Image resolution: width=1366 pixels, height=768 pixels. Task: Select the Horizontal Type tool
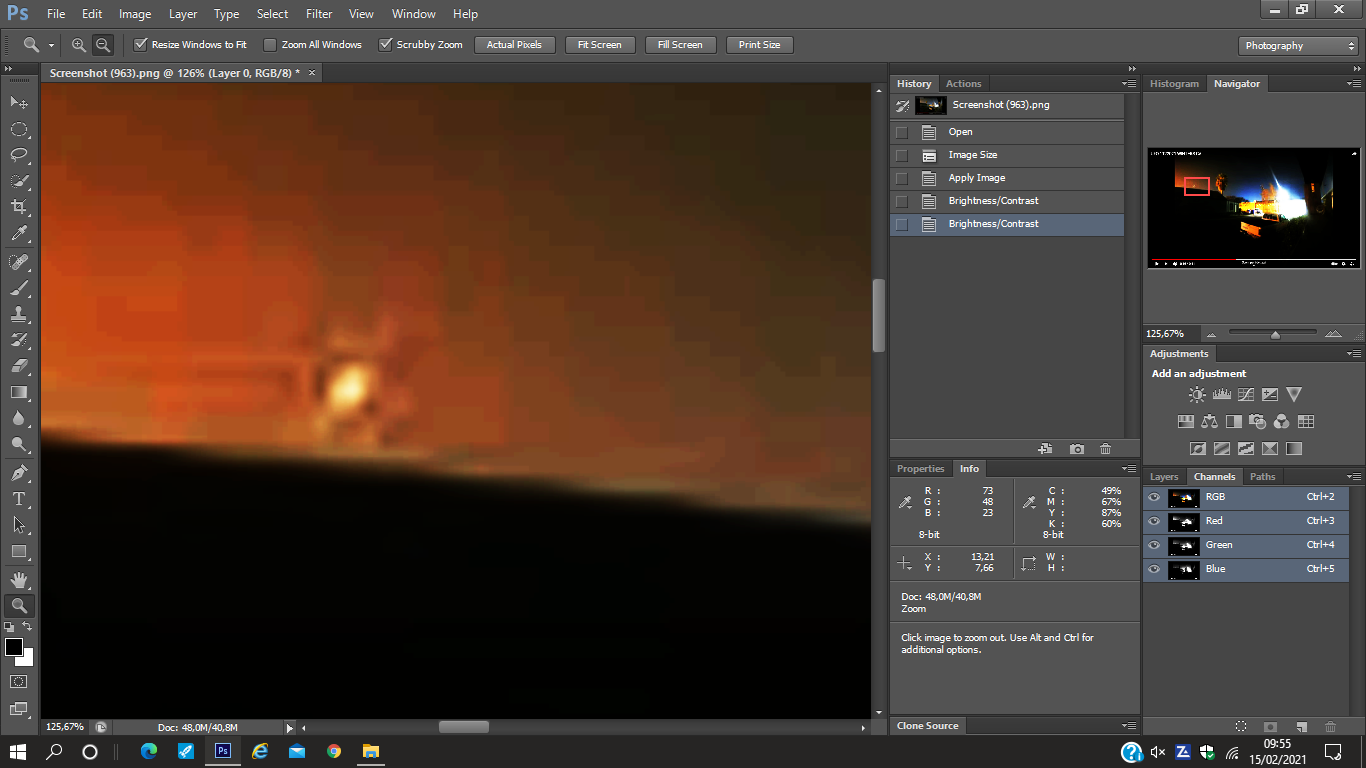19,498
